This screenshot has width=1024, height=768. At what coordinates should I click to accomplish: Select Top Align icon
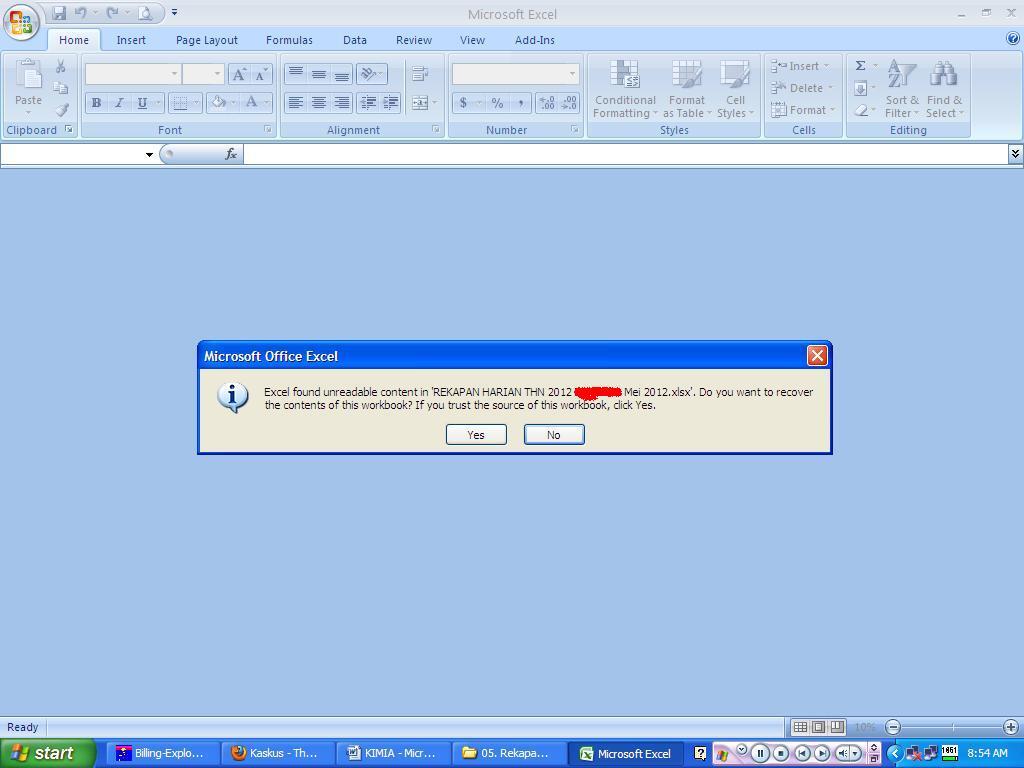pos(296,74)
